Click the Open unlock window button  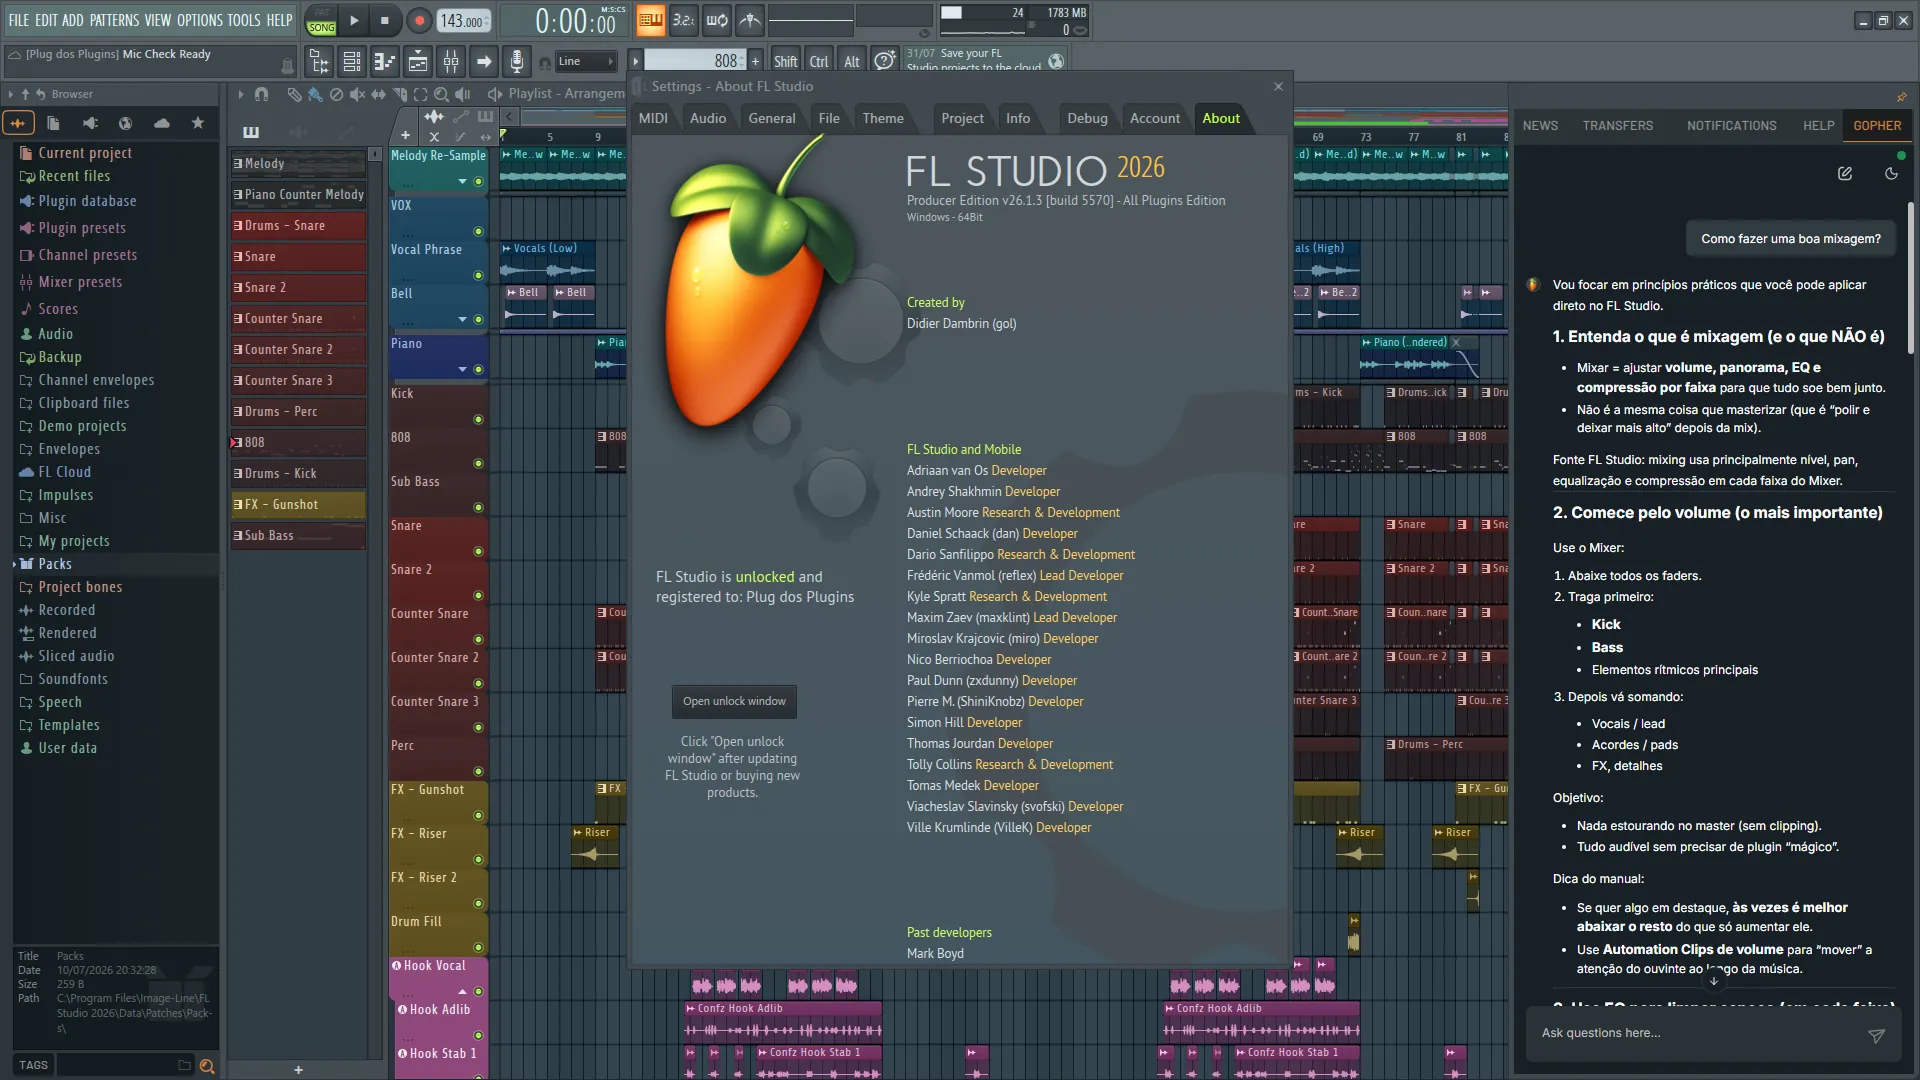click(x=734, y=701)
